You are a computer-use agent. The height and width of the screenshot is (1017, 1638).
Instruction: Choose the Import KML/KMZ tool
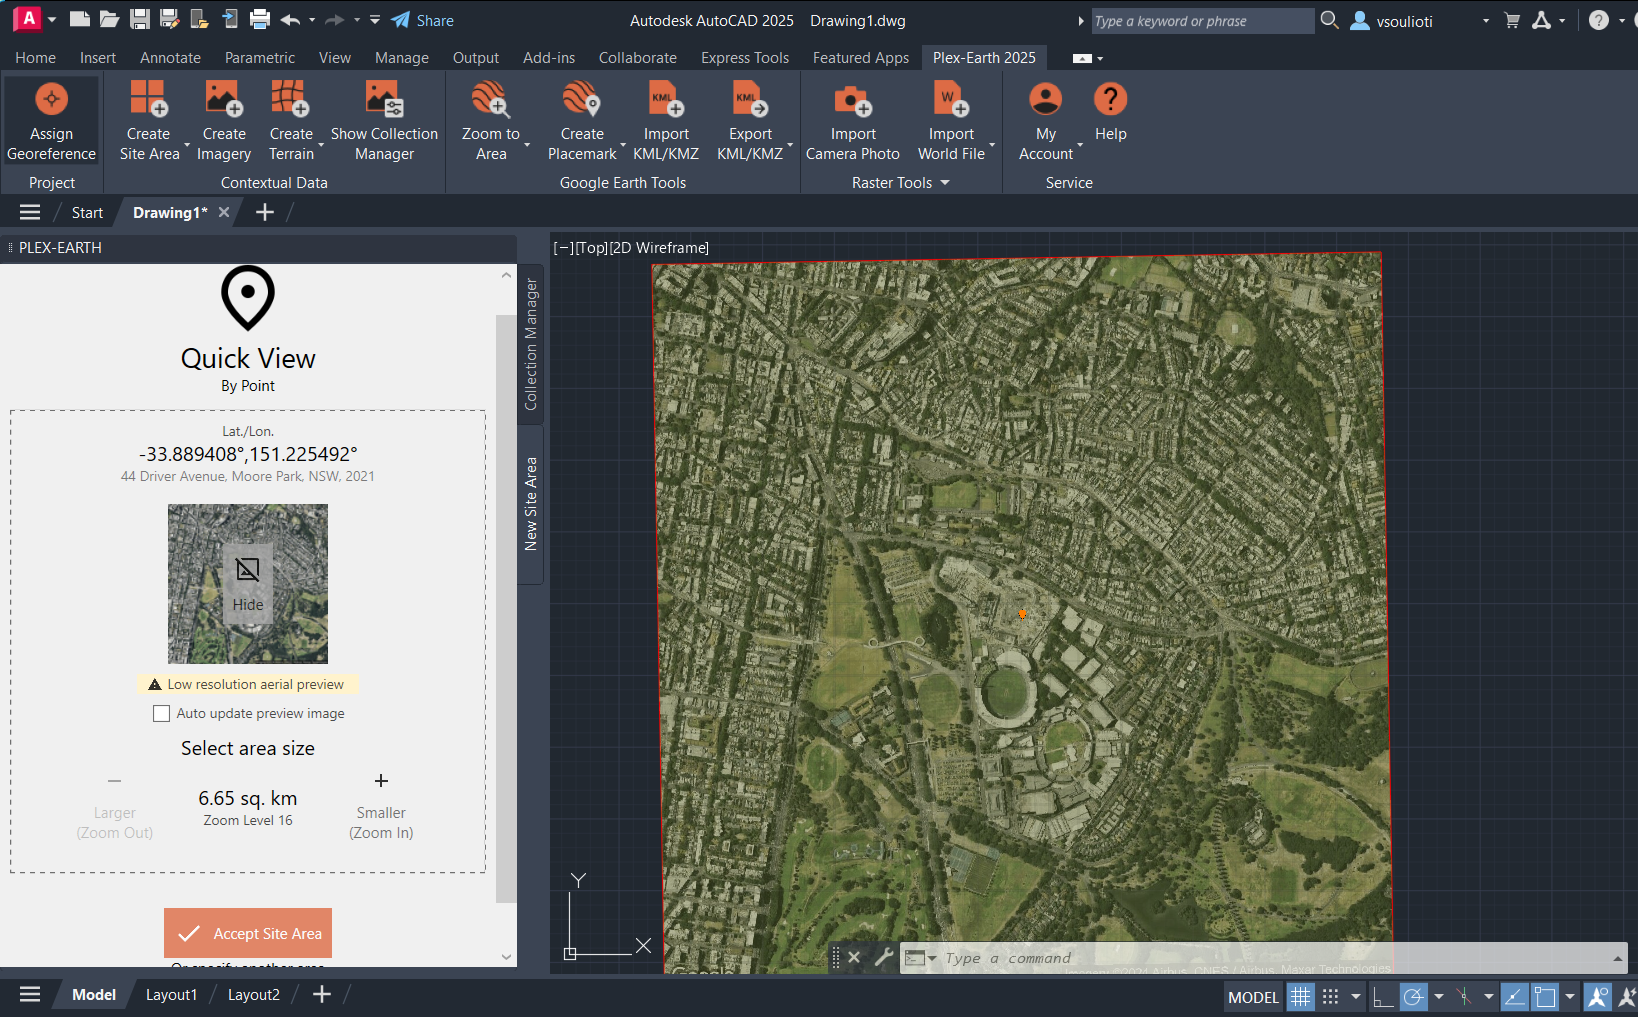pyautogui.click(x=666, y=121)
